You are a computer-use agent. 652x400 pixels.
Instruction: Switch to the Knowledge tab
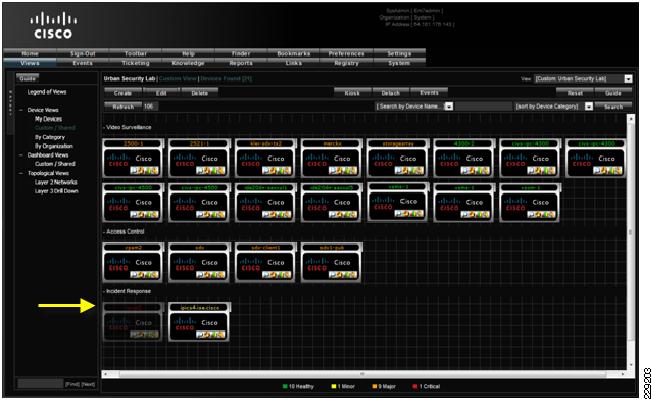188,63
